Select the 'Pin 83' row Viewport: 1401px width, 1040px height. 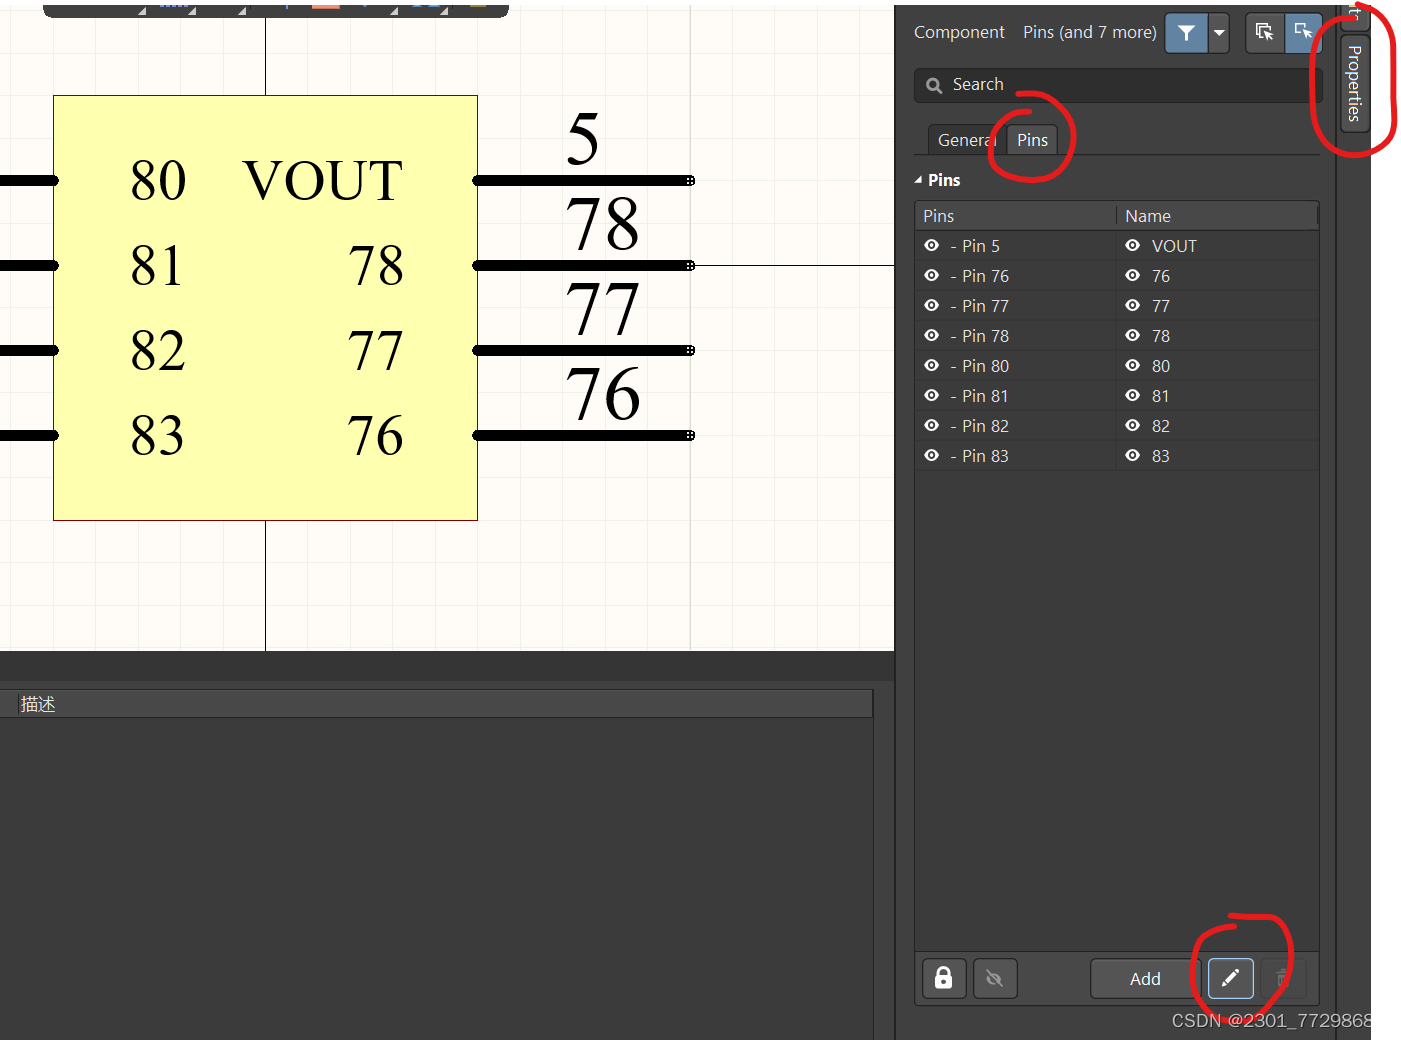[x=1117, y=456]
